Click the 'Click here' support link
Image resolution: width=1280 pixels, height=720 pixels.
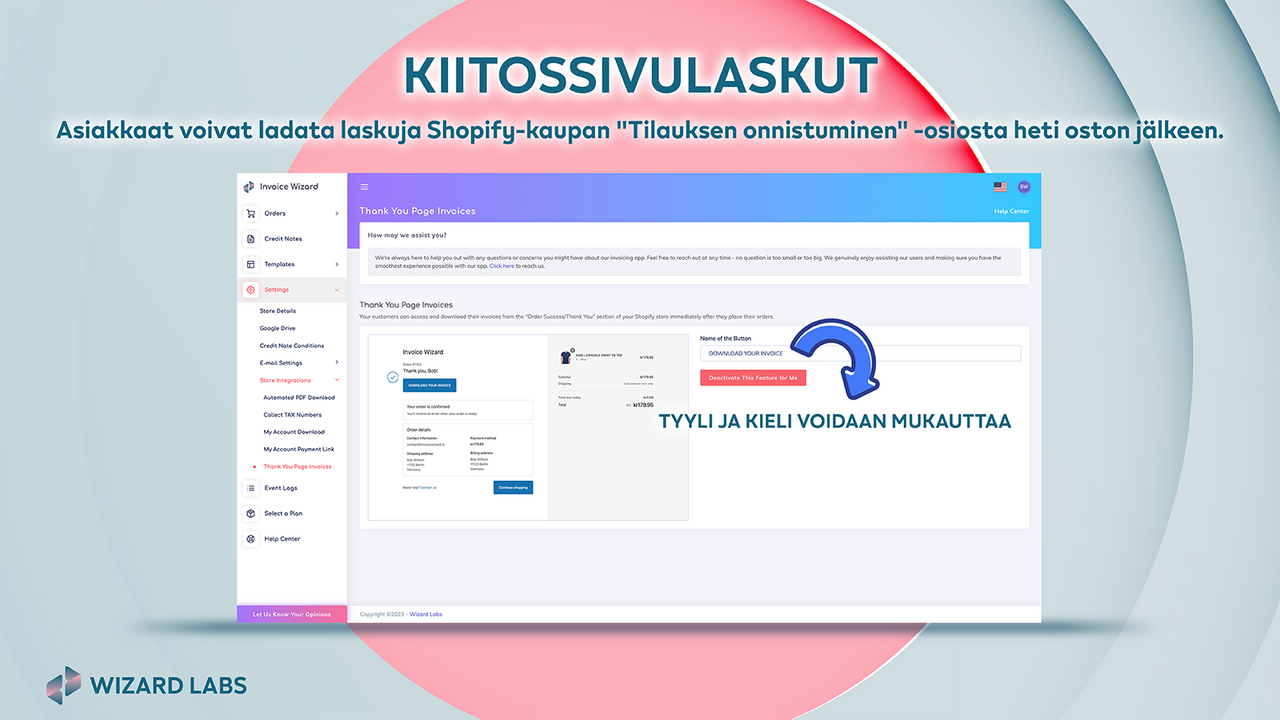click(x=502, y=266)
